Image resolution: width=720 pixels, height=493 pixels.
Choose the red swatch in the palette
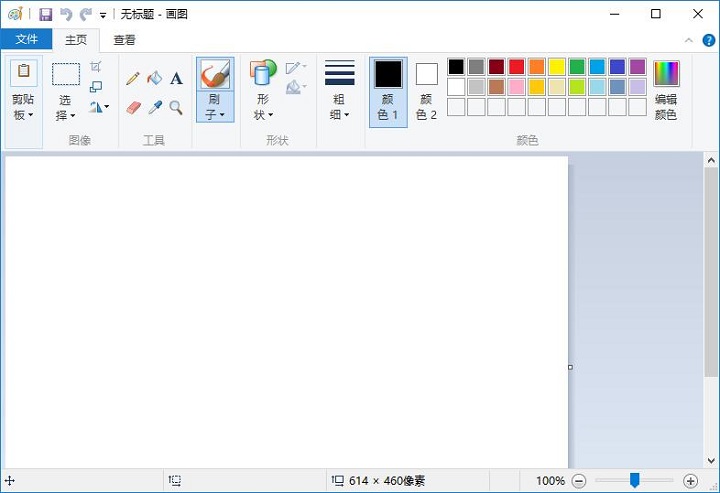[516, 67]
